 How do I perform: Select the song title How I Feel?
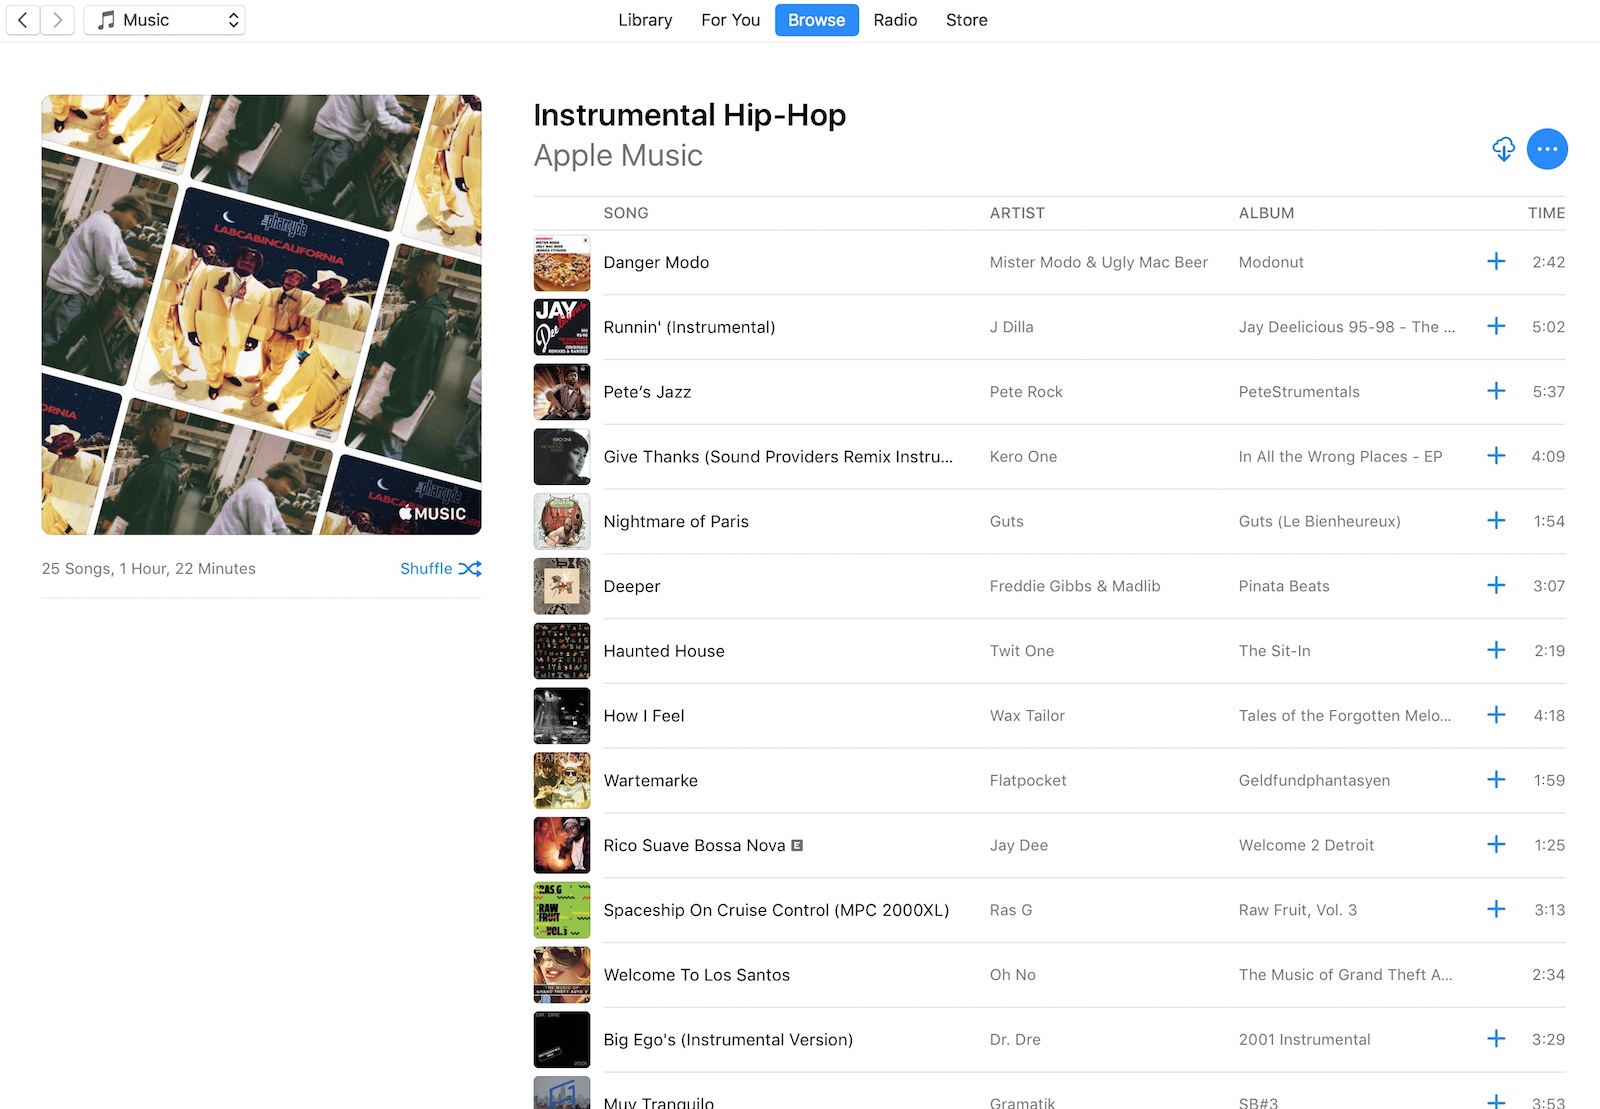(x=644, y=716)
